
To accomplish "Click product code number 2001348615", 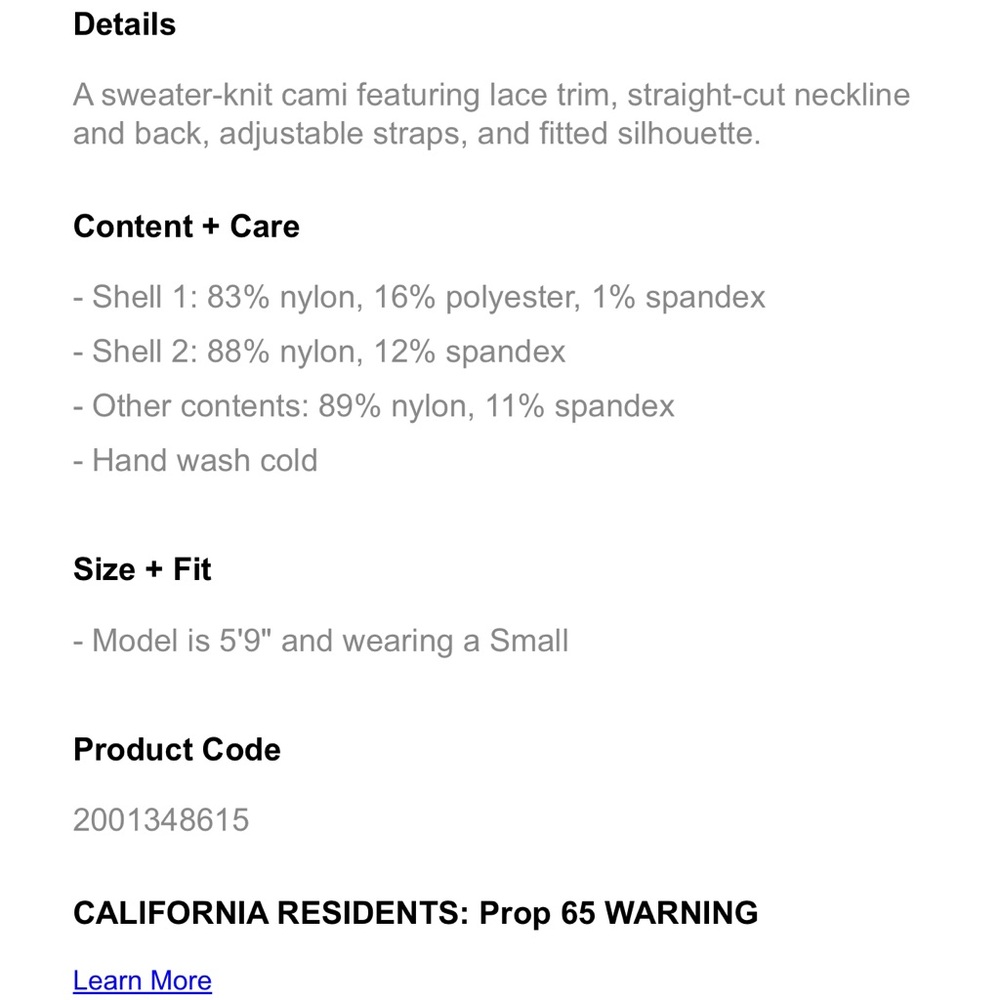I will pos(161,820).
